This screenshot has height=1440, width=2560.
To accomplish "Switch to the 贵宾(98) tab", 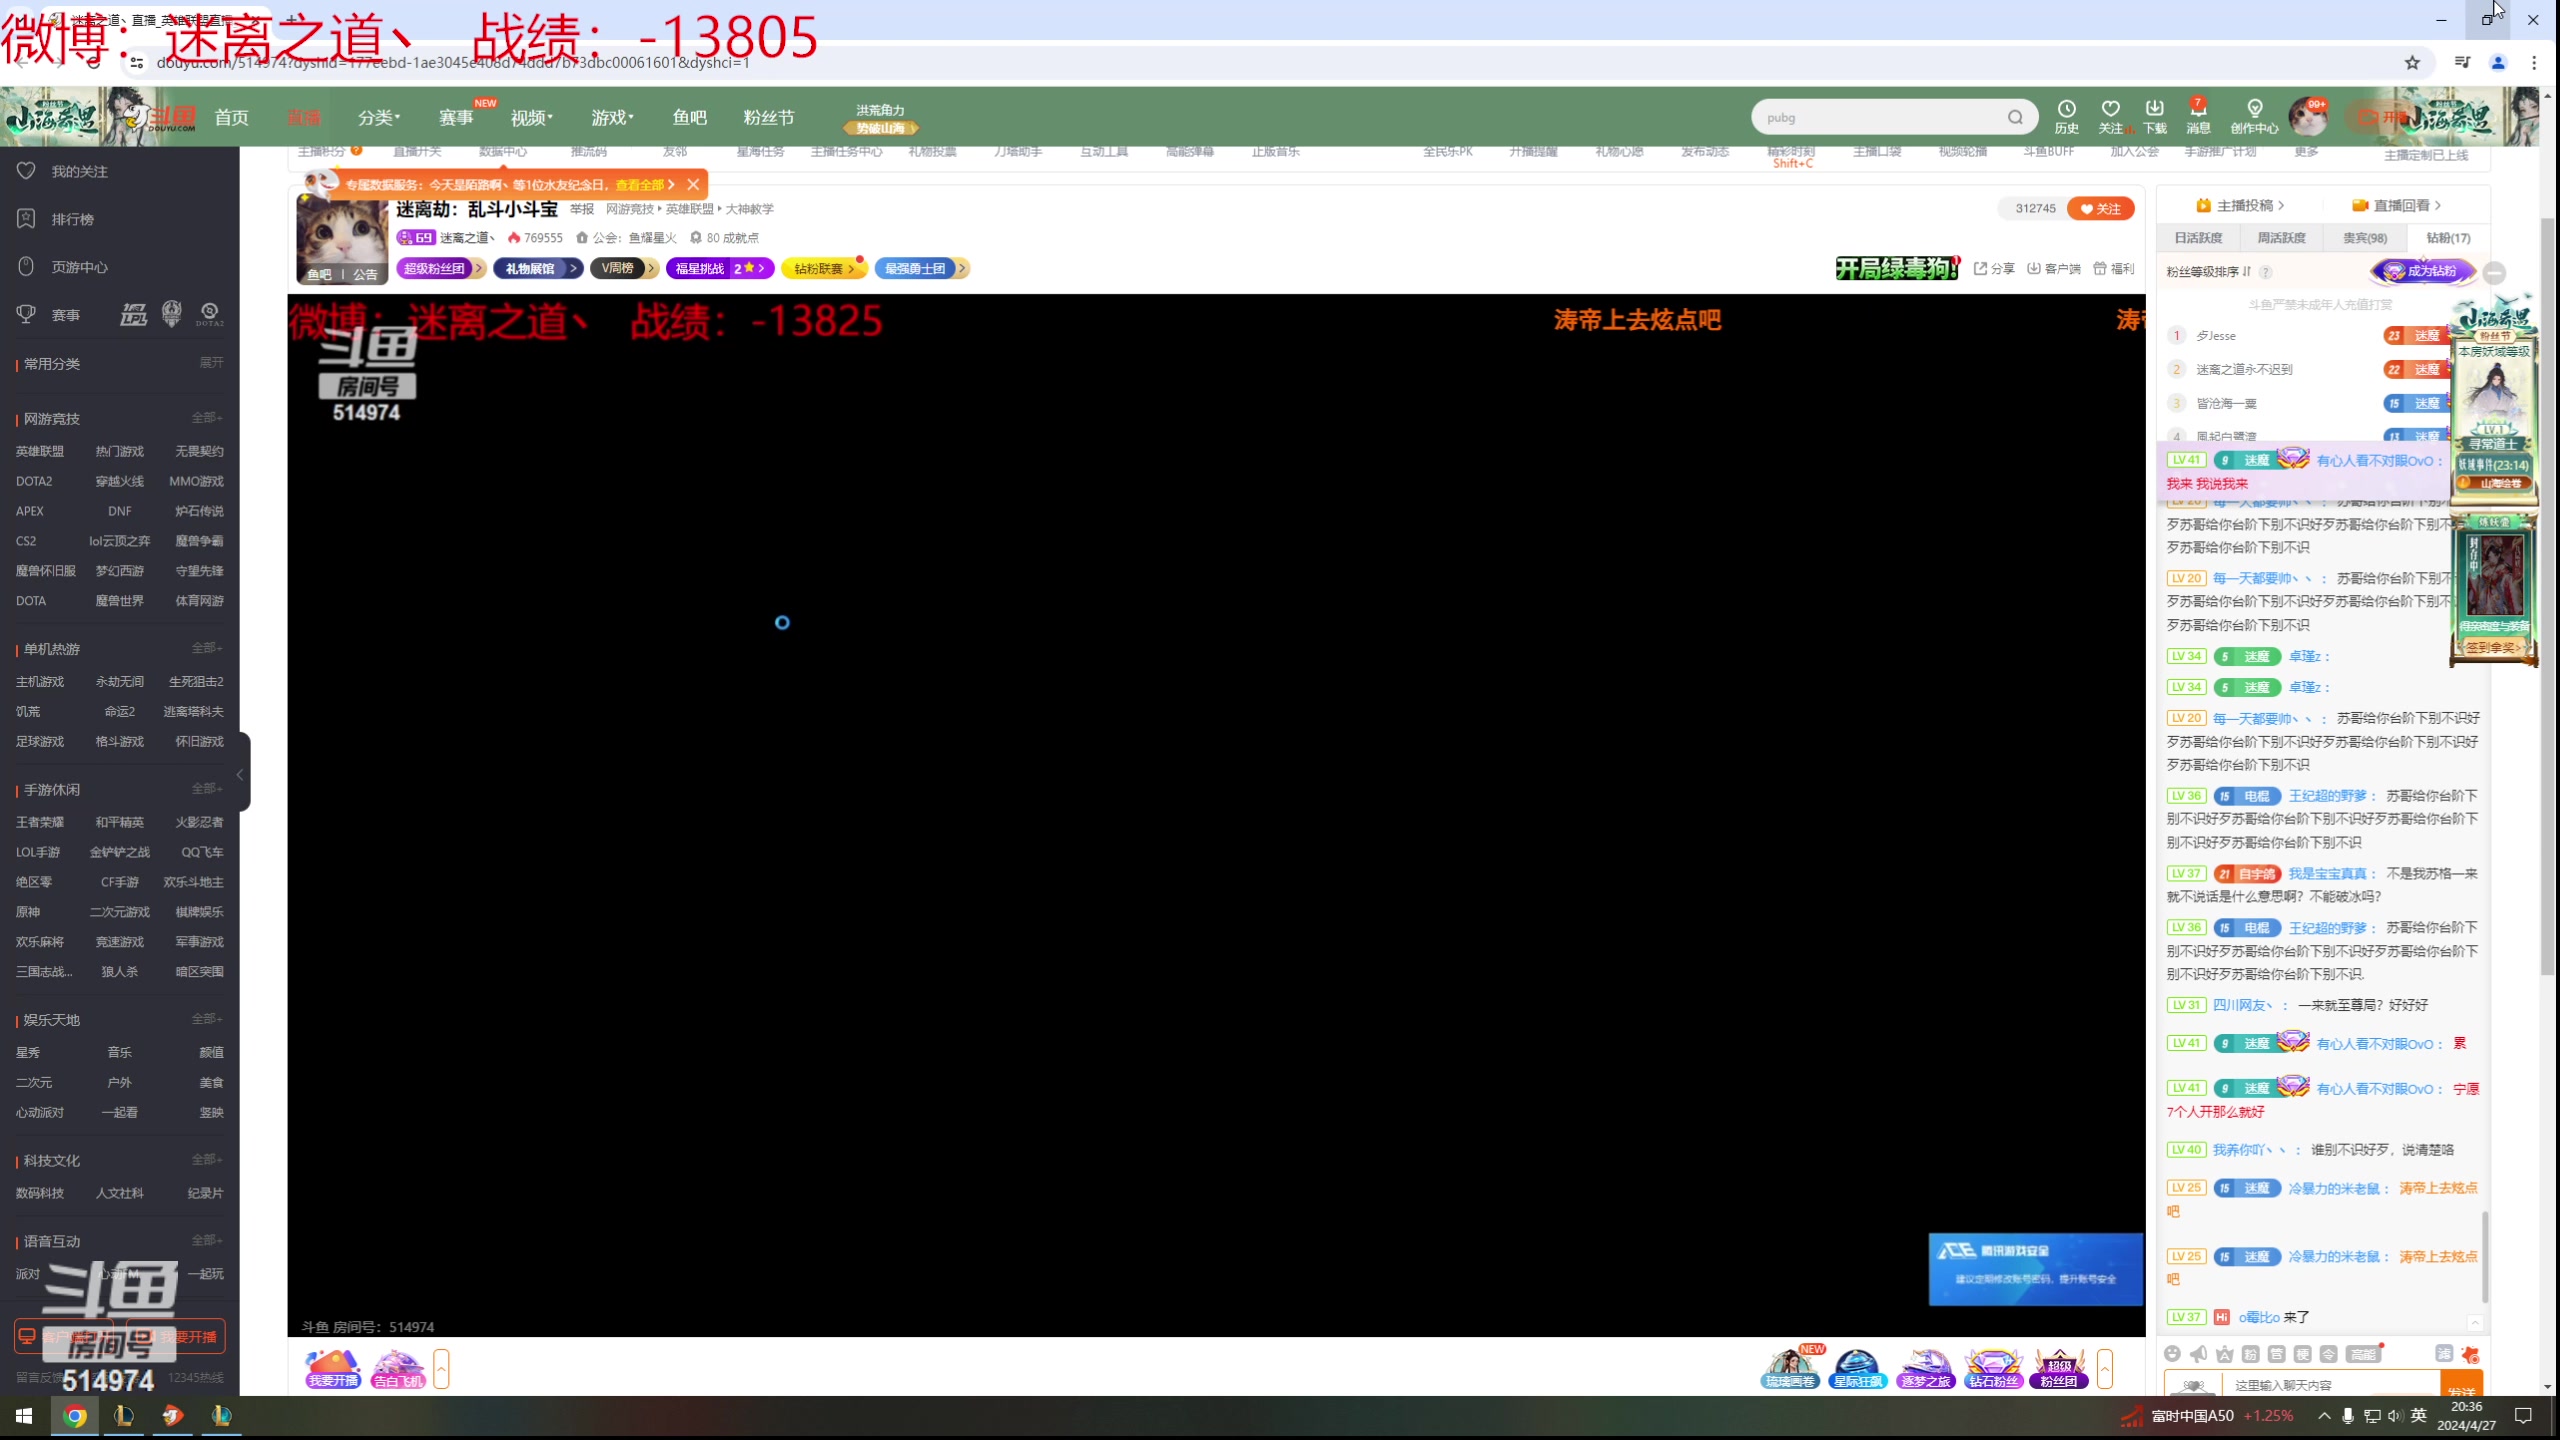I will pos(2364,238).
